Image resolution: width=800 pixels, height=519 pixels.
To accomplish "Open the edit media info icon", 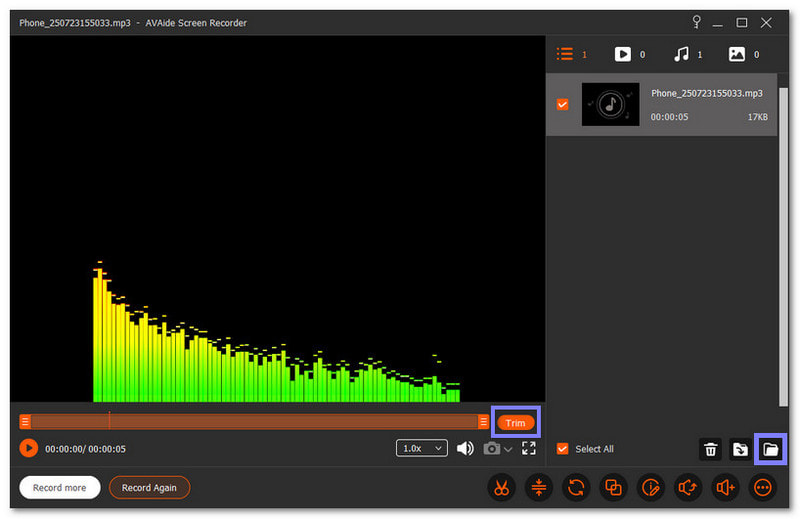I will 651,487.
